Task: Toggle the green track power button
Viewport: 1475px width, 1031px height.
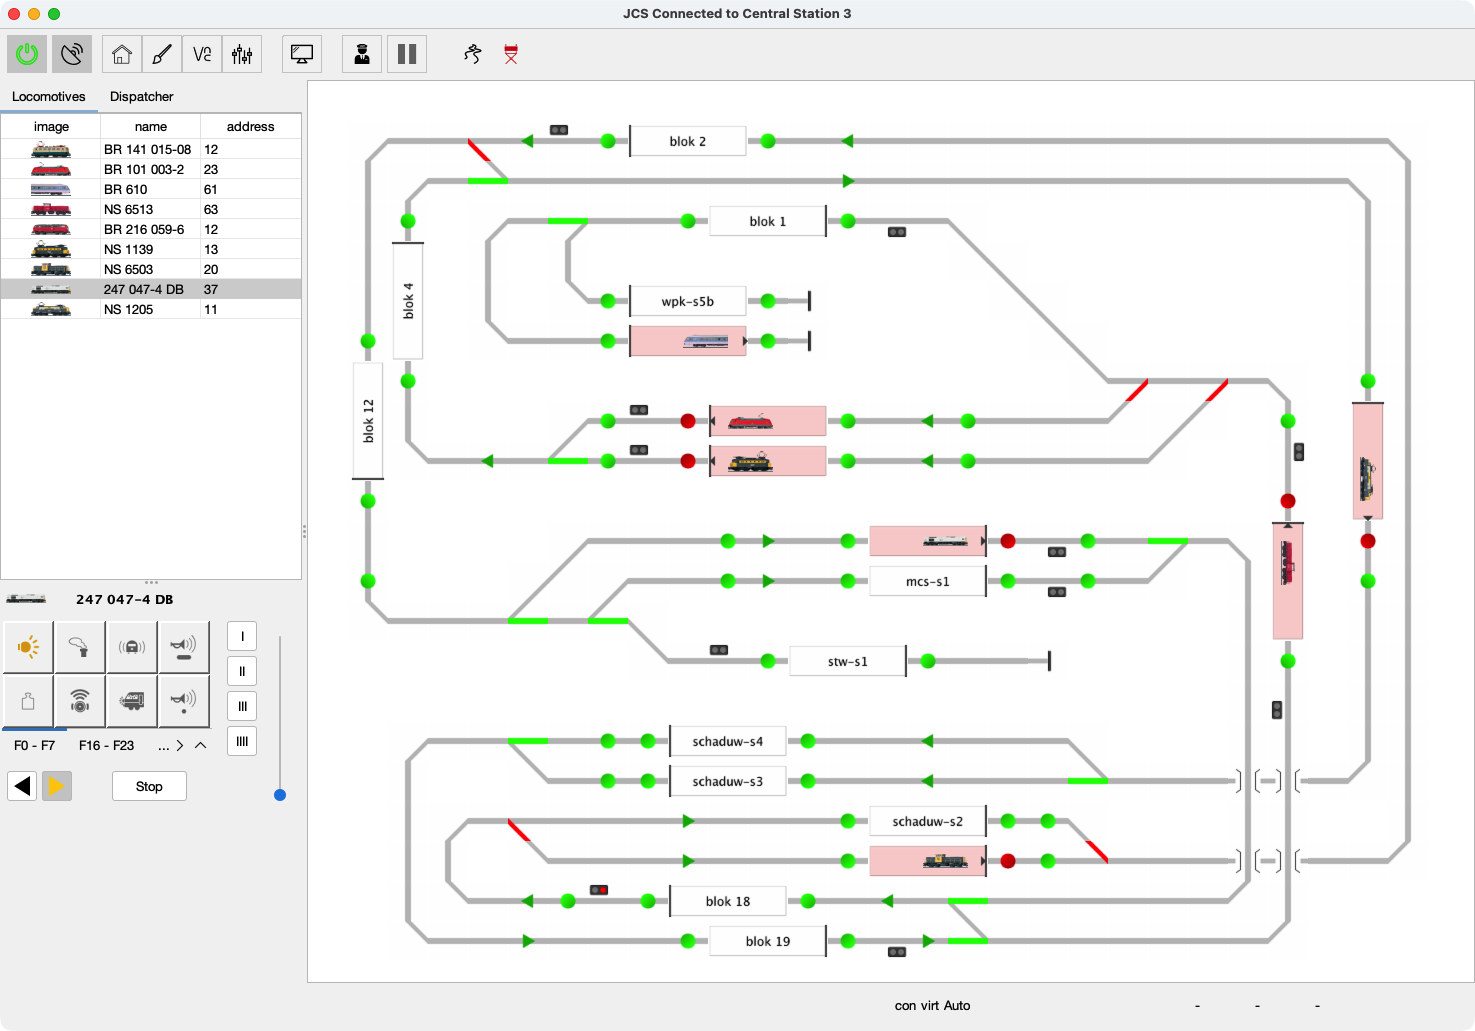Action: point(27,54)
